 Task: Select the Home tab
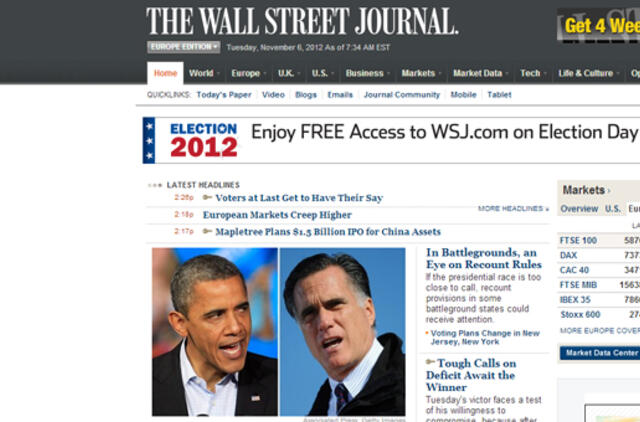click(x=165, y=73)
